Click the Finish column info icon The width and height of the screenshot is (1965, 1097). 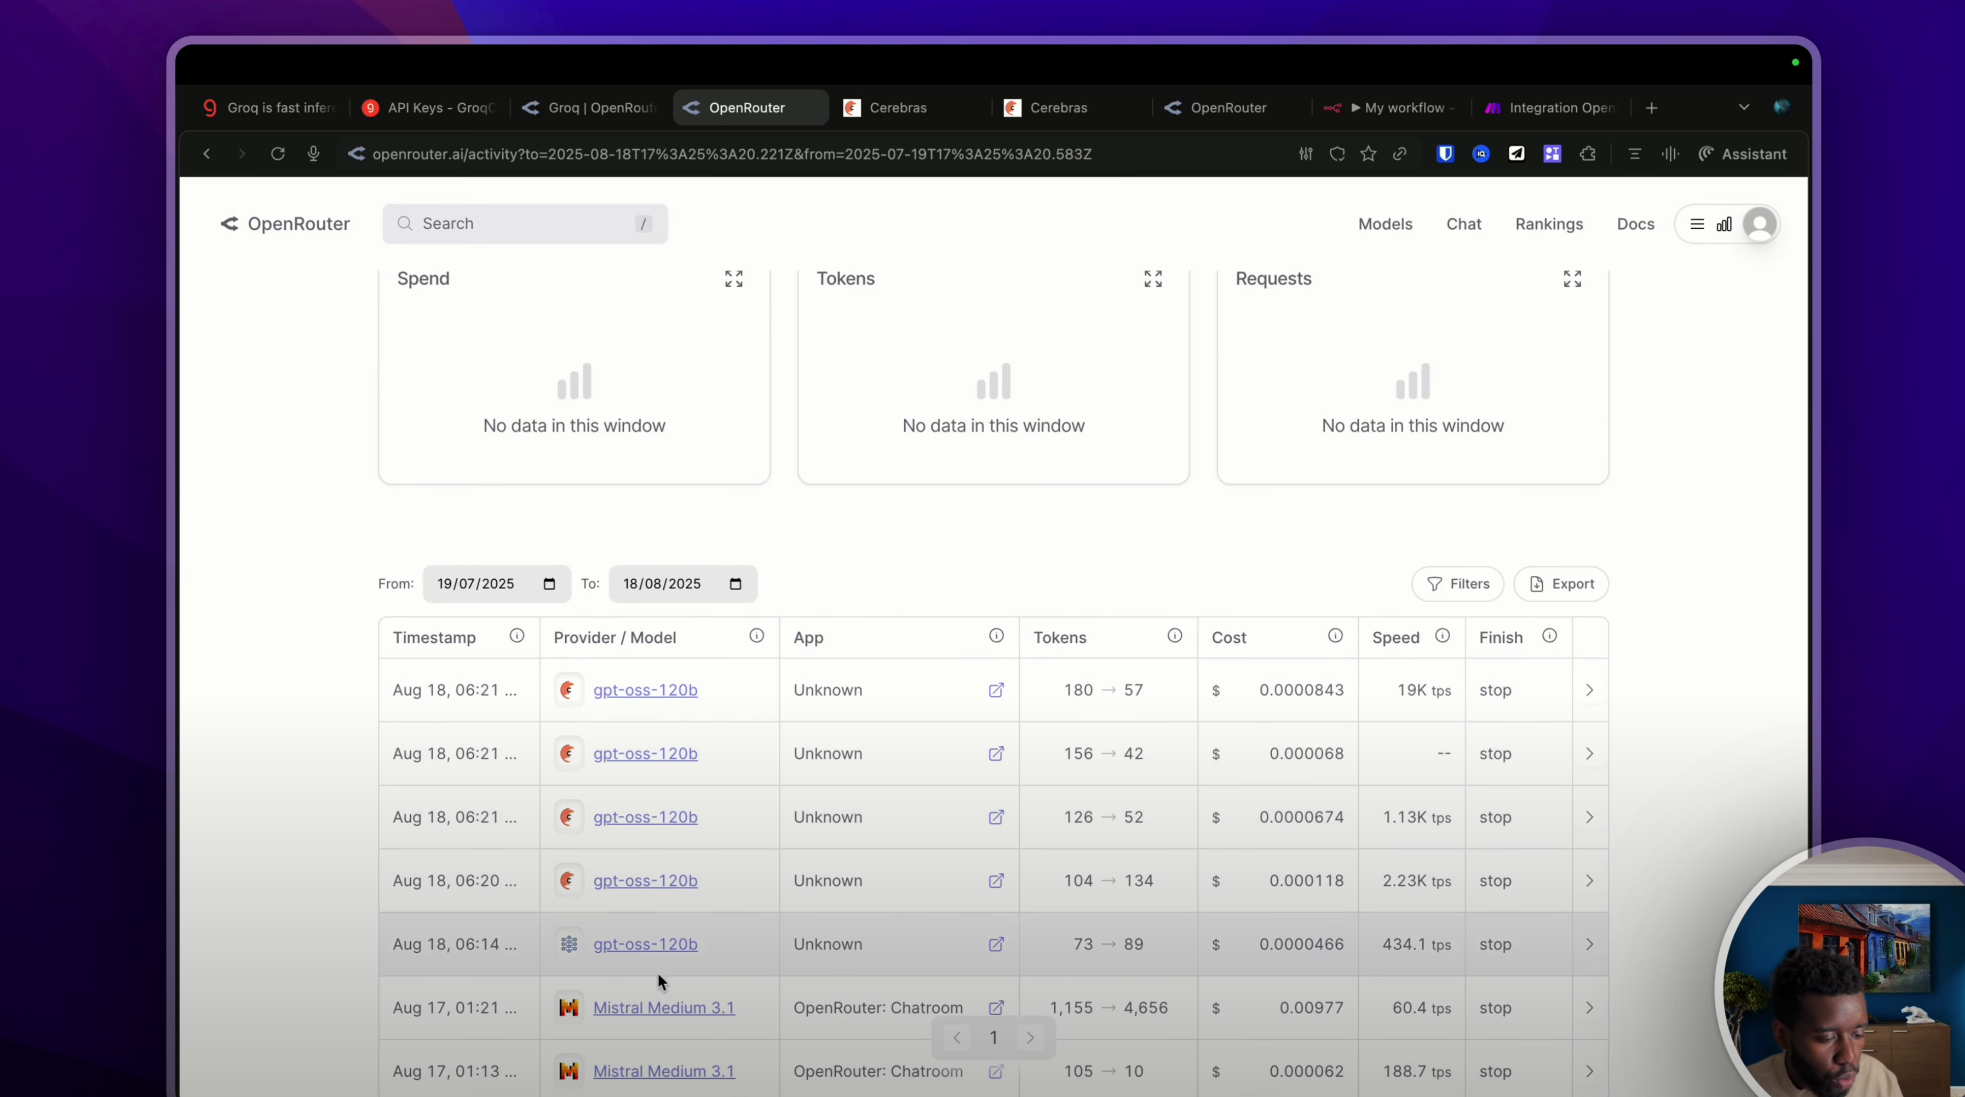(1550, 636)
